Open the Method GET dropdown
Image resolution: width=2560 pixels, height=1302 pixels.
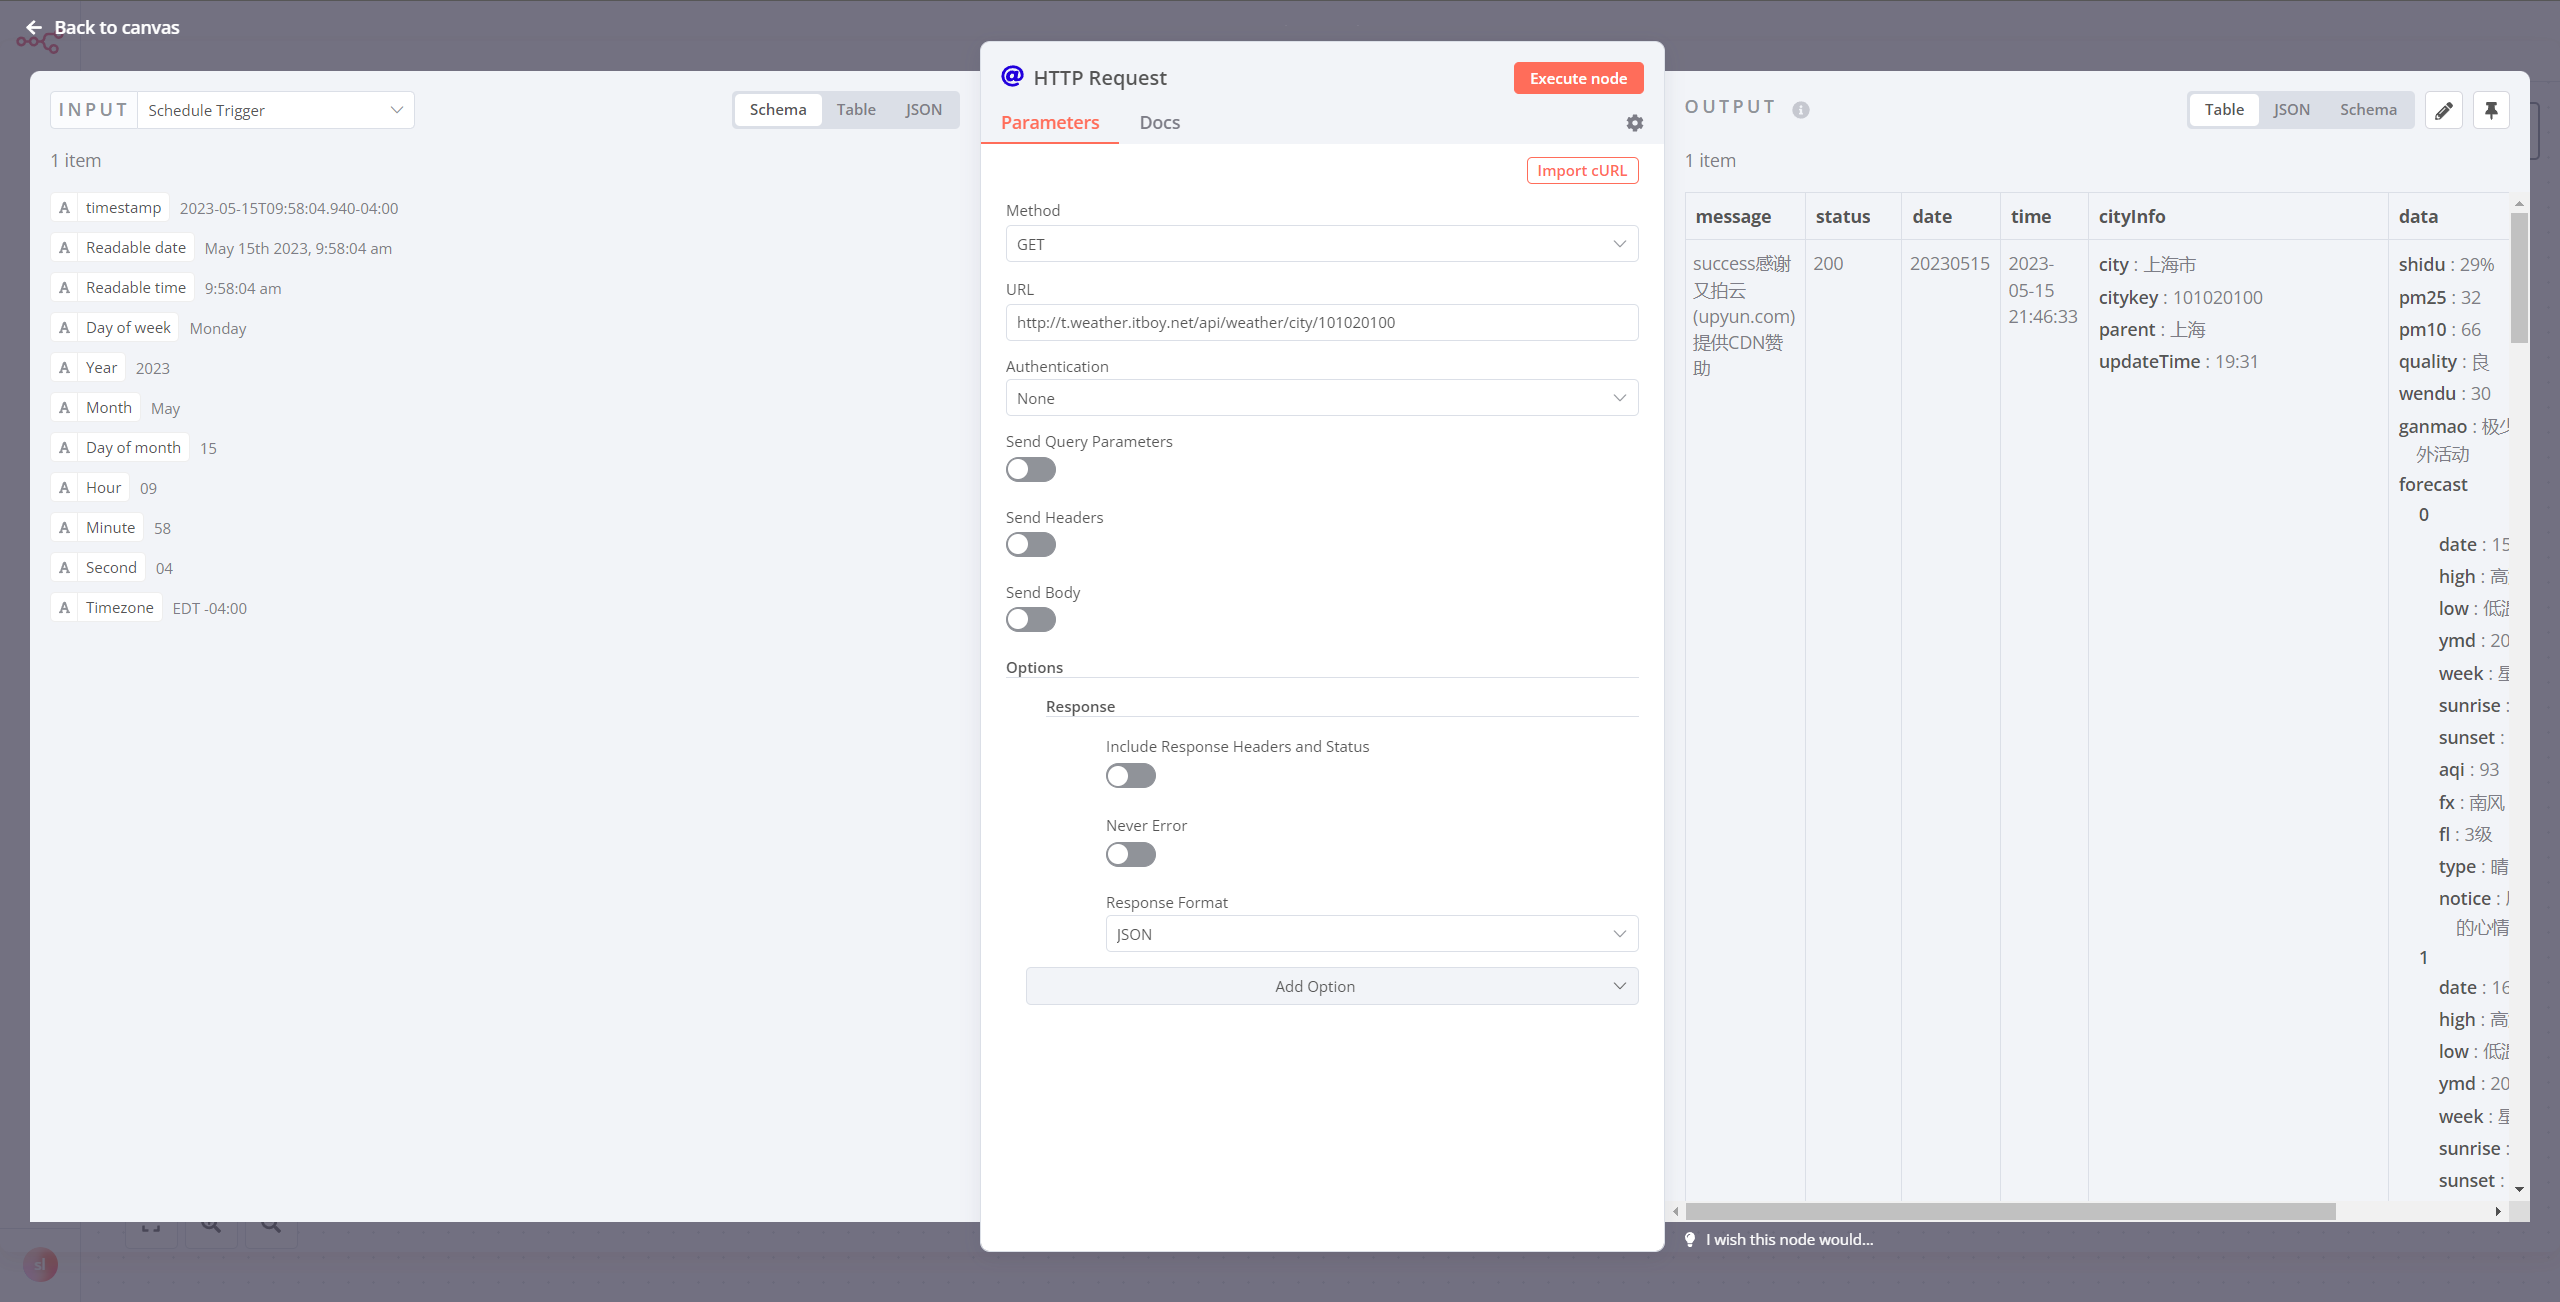point(1321,244)
